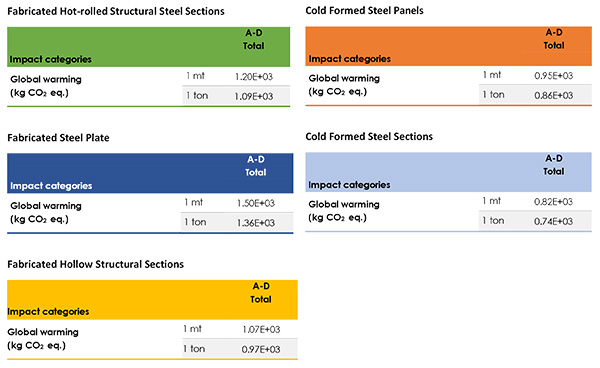
Task: Click the 1.07E+03 hollow sections value
Action: pos(261,329)
